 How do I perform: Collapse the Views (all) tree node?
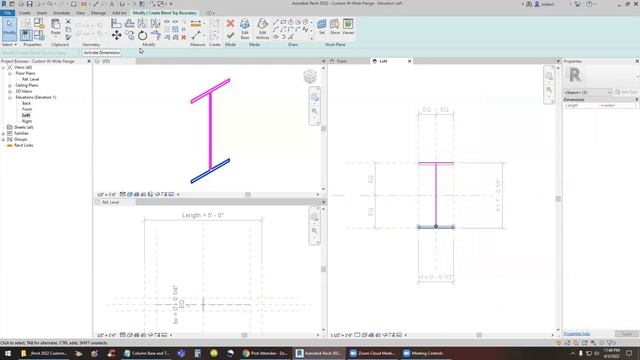(4, 67)
